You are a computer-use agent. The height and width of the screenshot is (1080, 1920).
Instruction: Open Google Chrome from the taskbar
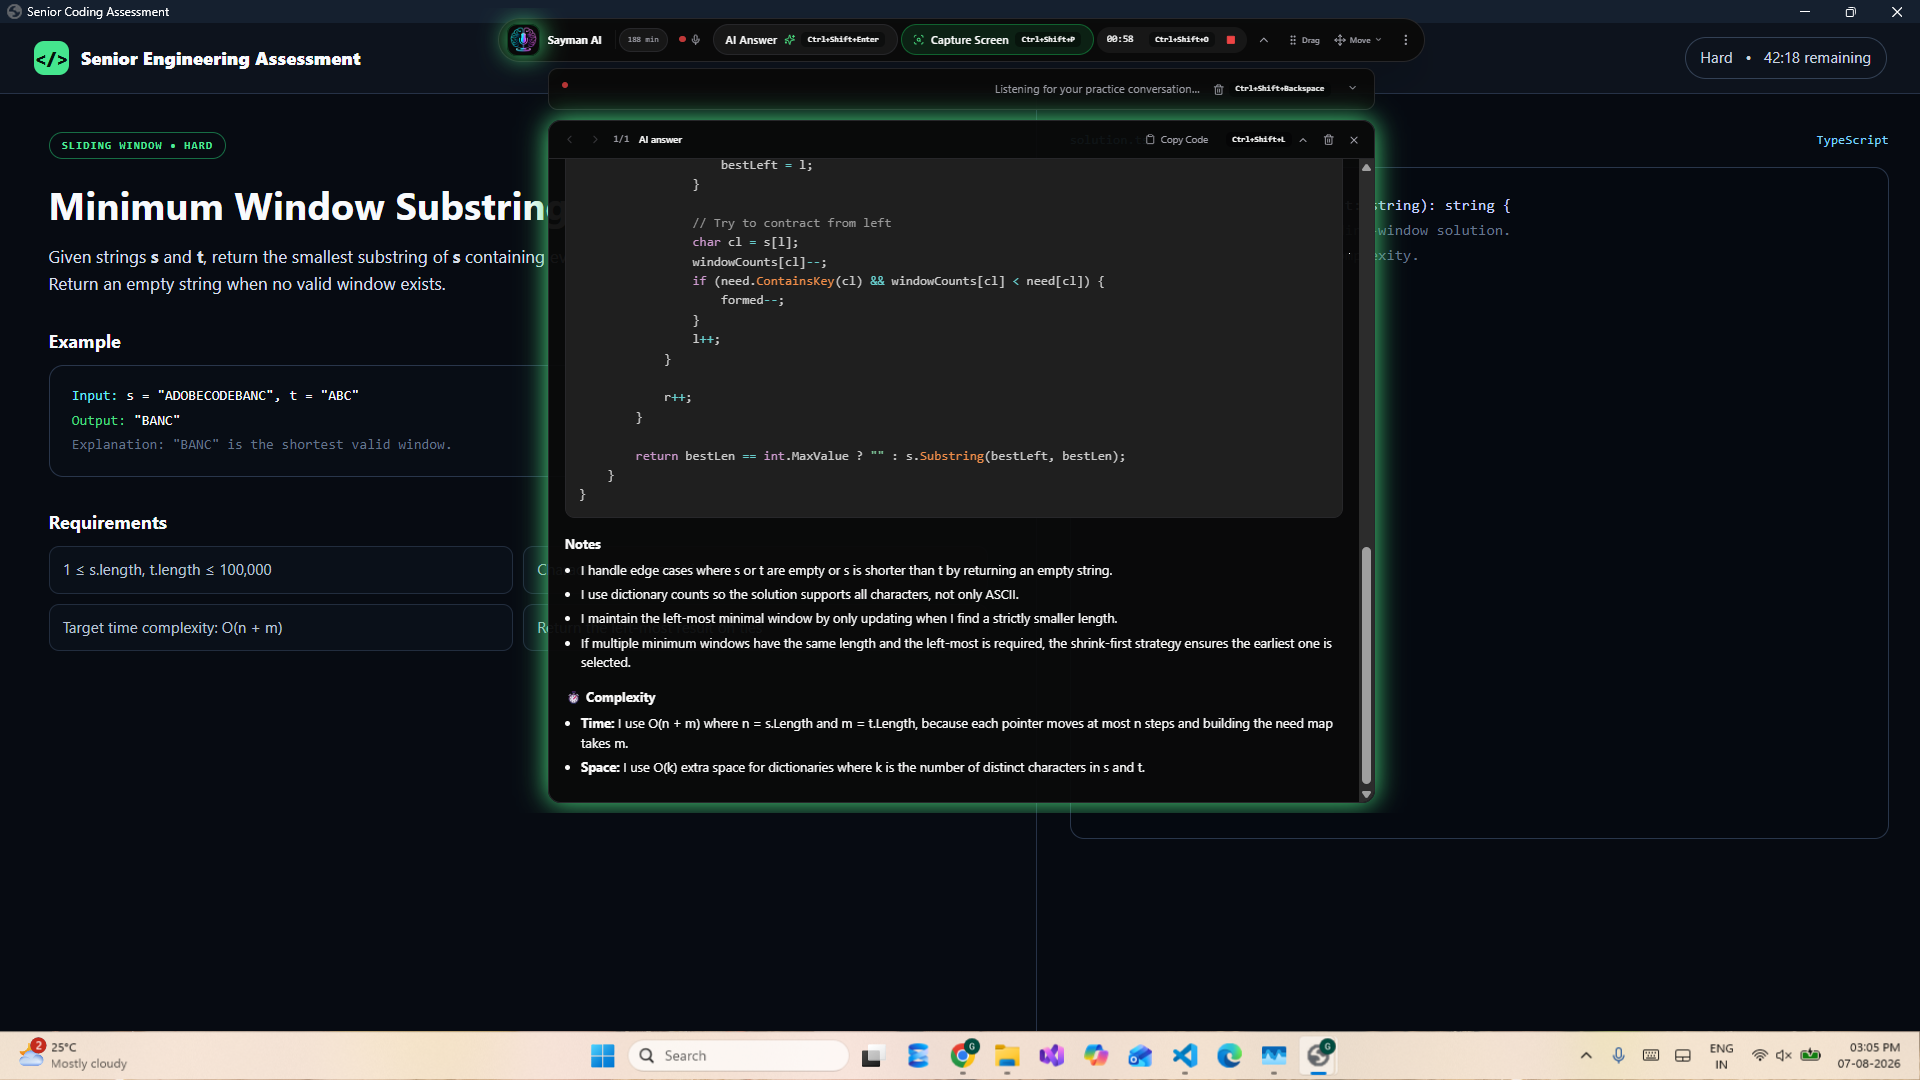[x=963, y=1056]
